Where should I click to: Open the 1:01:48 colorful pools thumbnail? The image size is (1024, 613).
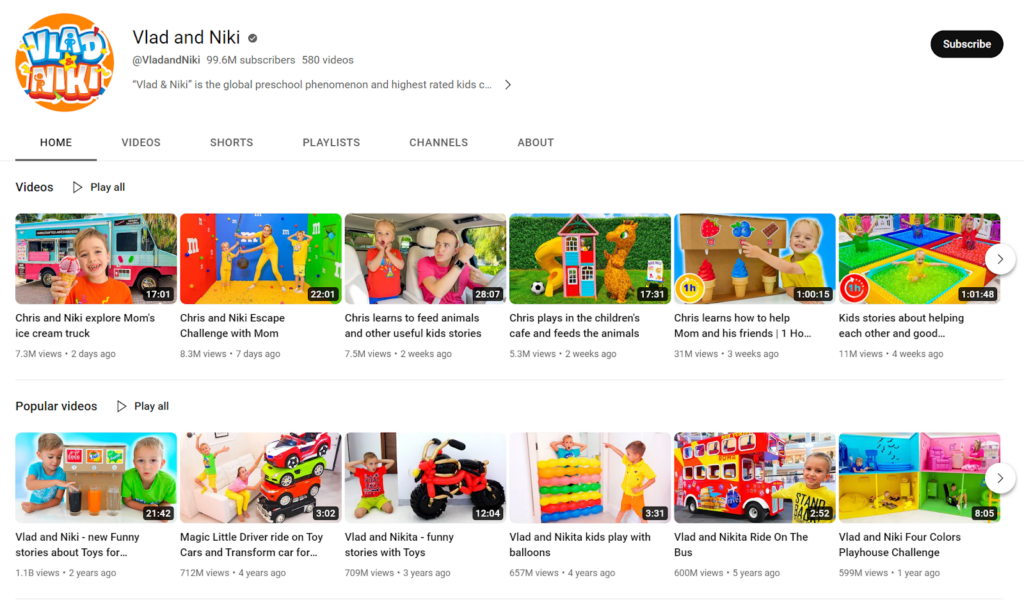click(x=919, y=259)
